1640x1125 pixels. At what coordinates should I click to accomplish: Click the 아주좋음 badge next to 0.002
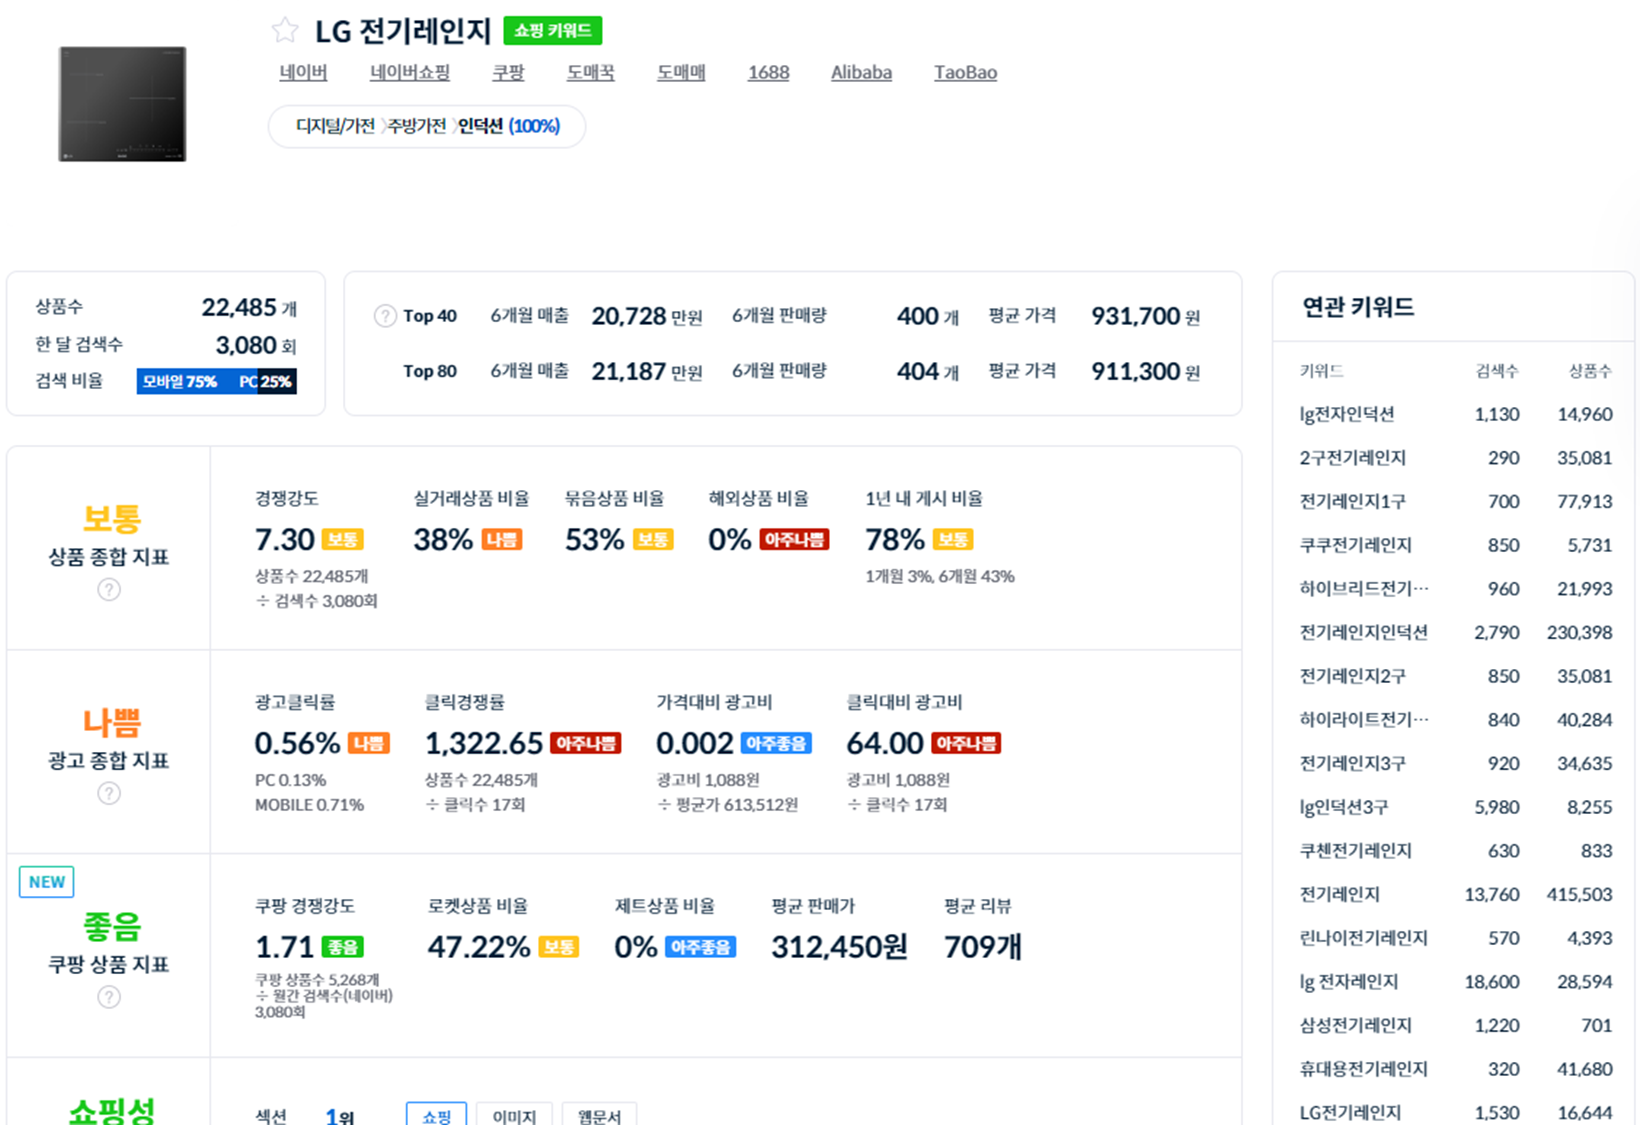click(x=777, y=744)
